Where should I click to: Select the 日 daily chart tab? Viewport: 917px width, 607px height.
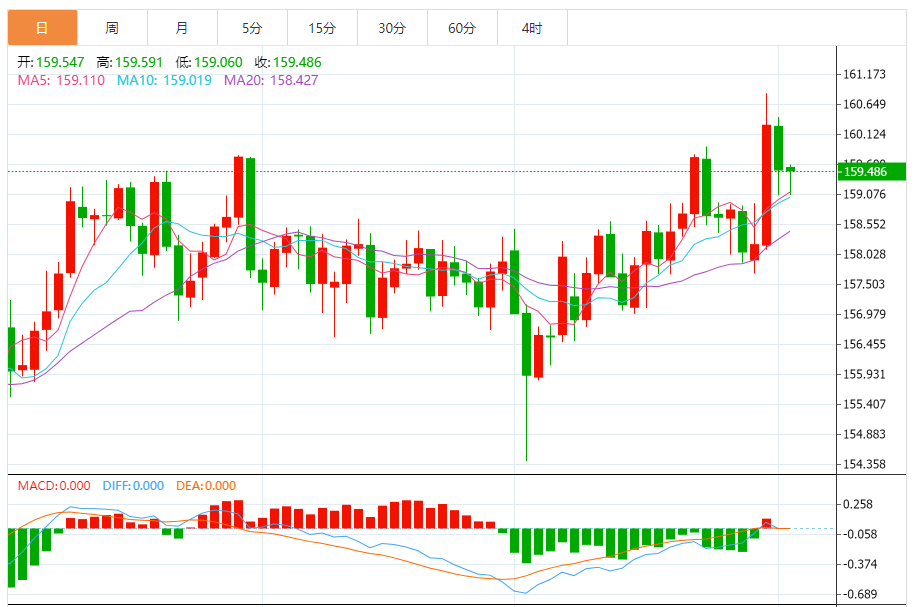[x=42, y=27]
